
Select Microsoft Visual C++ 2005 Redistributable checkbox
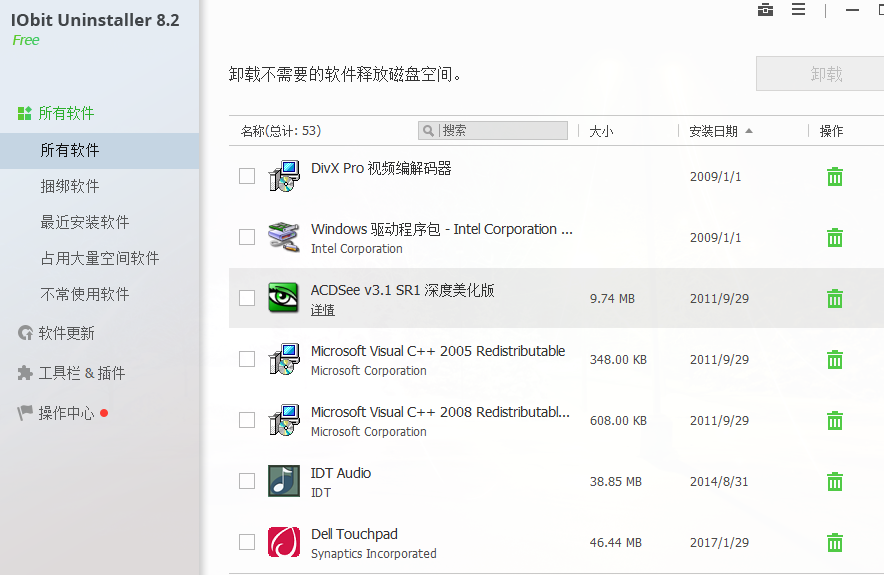[247, 359]
